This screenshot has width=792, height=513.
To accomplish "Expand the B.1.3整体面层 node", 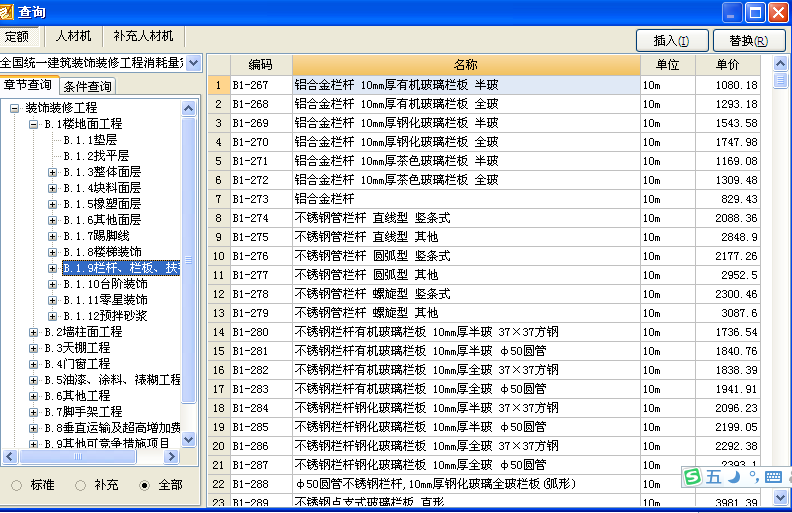I will click(x=53, y=172).
